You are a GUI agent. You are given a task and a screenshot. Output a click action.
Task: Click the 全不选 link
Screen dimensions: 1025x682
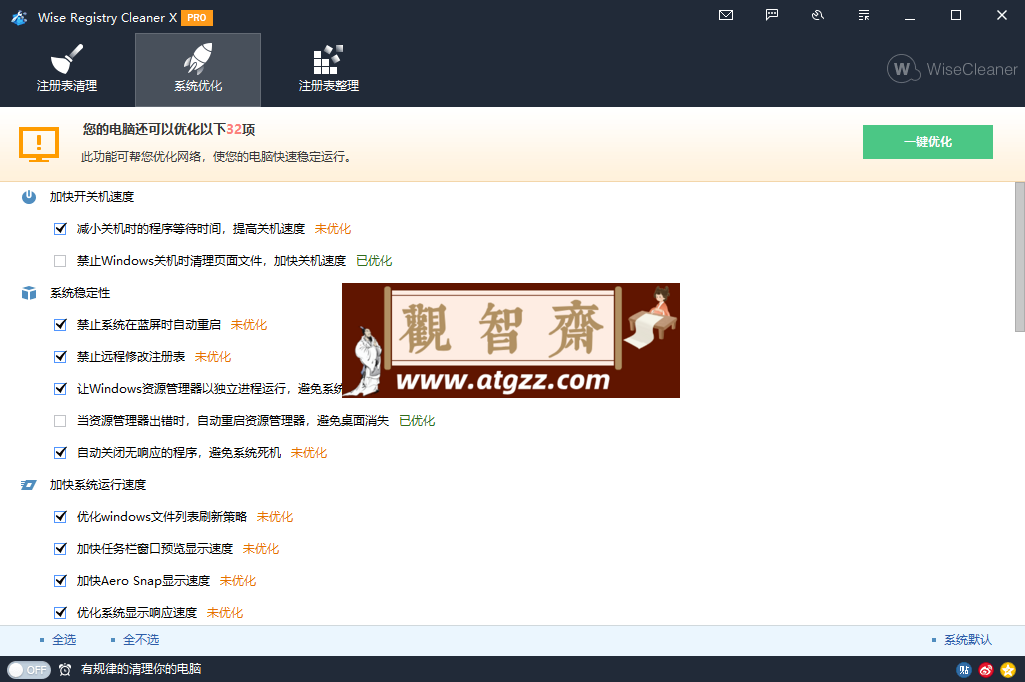pos(141,639)
